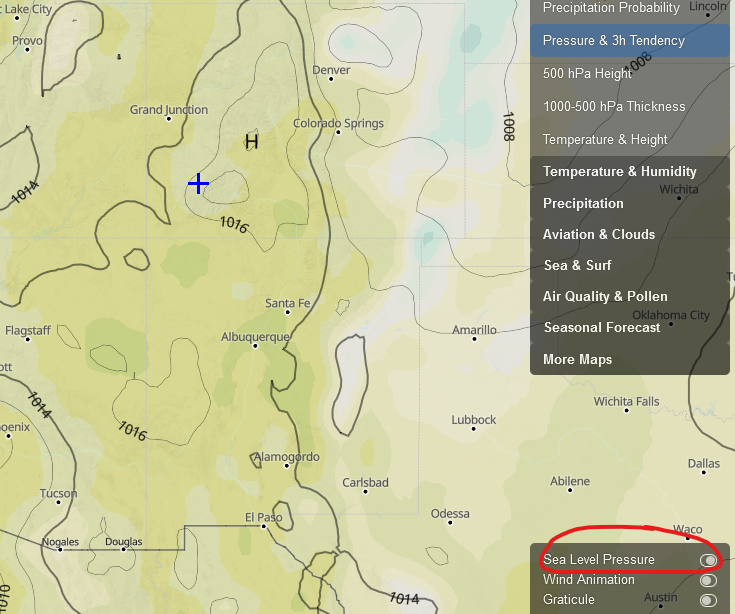
Task: Open Air Quality & Pollen maps
Action: coord(604,296)
